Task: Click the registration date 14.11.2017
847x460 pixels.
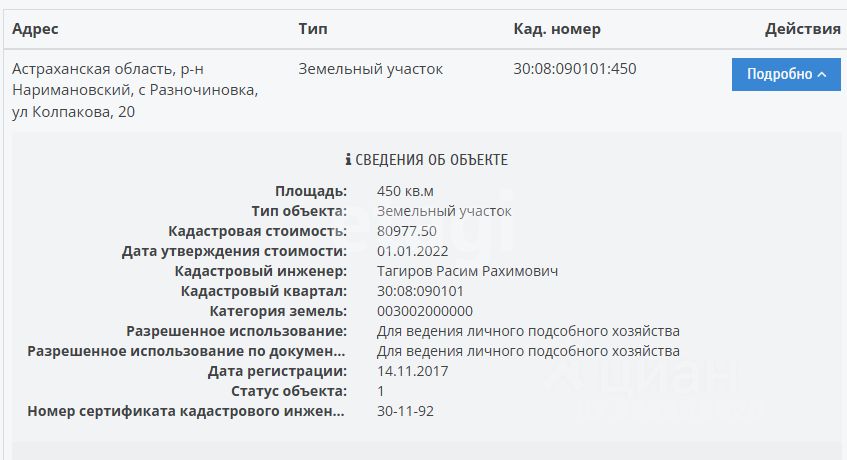Action: click(x=412, y=371)
